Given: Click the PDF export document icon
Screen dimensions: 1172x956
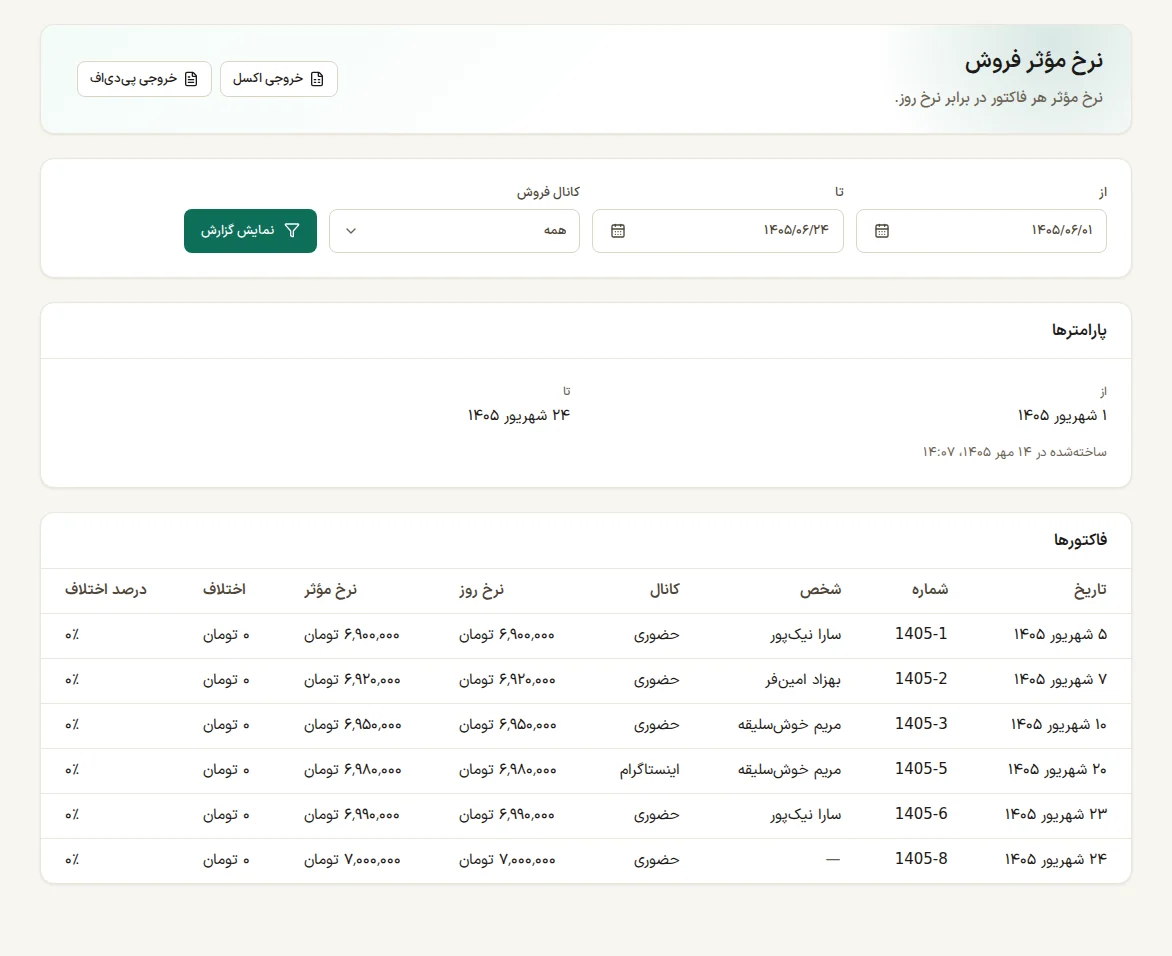Looking at the screenshot, I should point(191,79).
